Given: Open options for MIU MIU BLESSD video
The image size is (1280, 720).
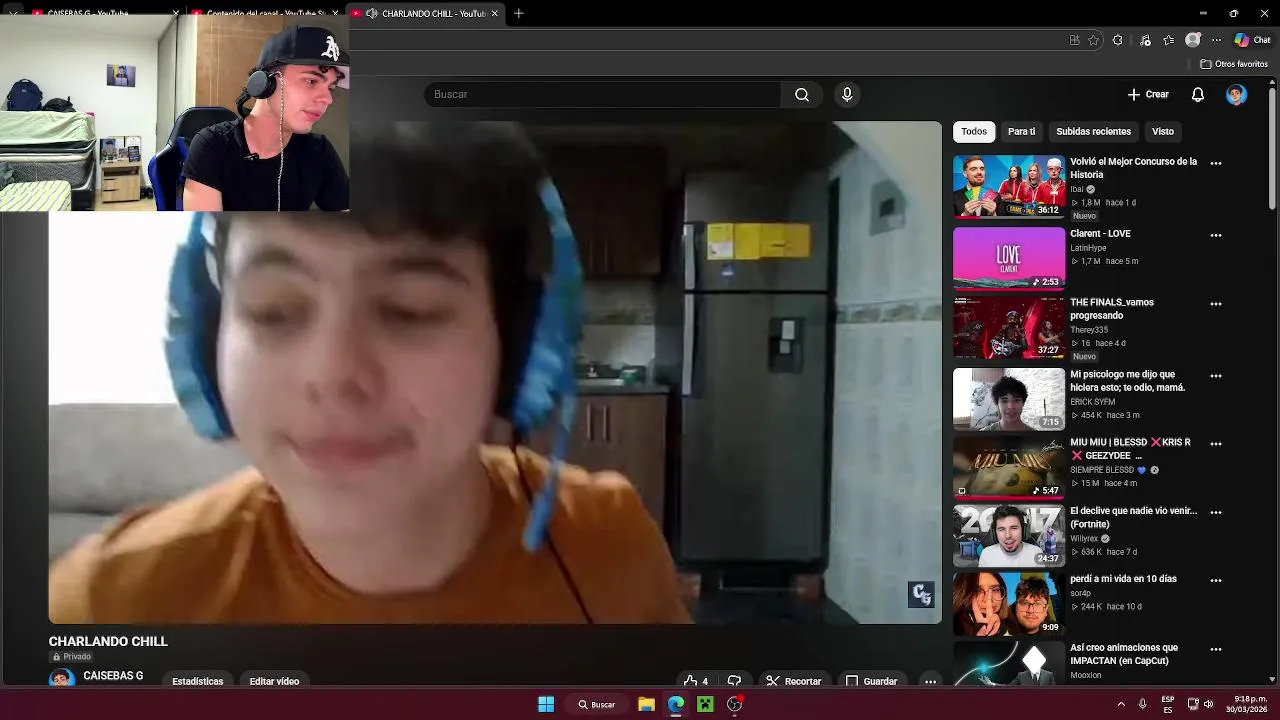Looking at the screenshot, I should coord(1216,444).
